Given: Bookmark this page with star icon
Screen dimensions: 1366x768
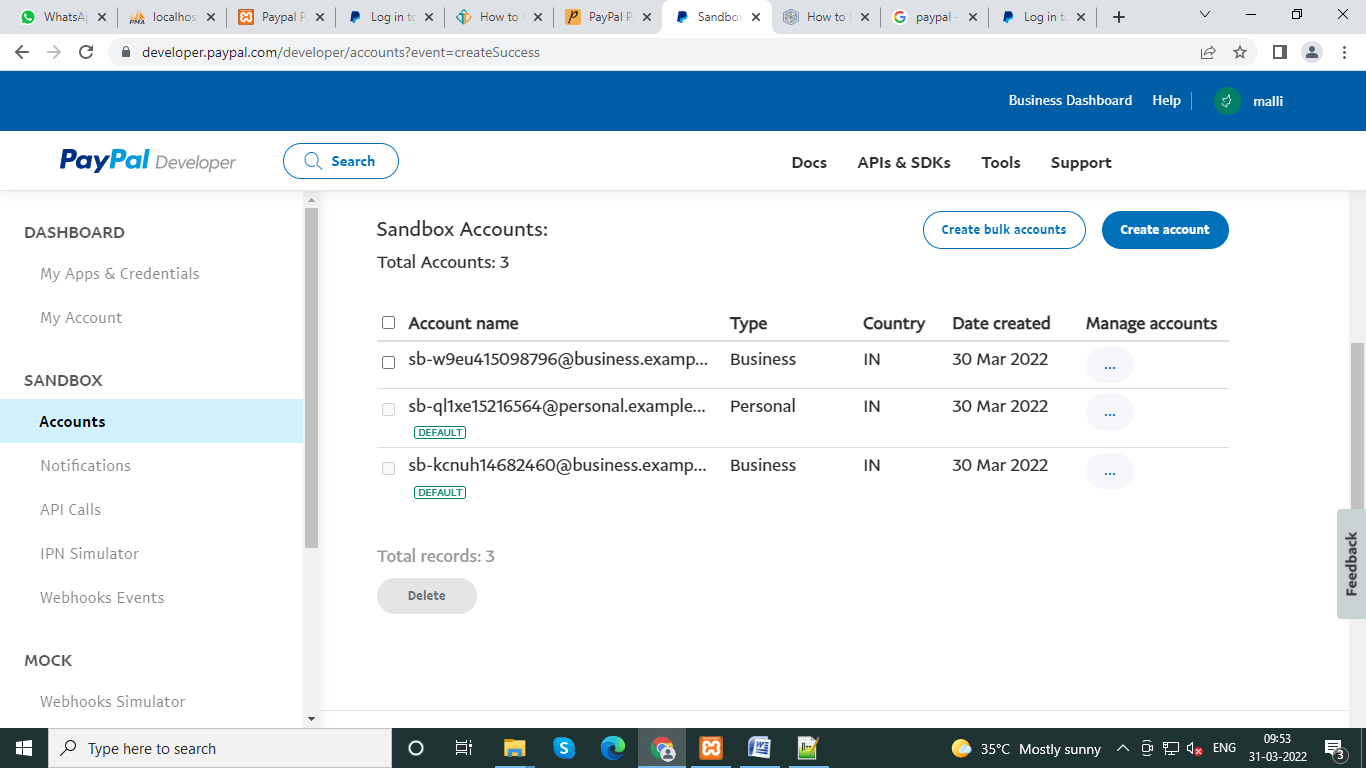Looking at the screenshot, I should tap(1240, 52).
